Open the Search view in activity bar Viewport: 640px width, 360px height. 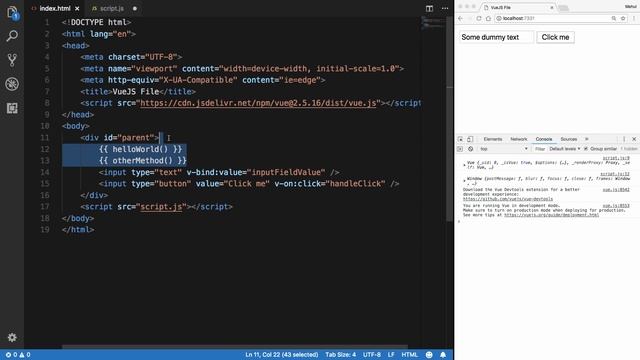12,36
